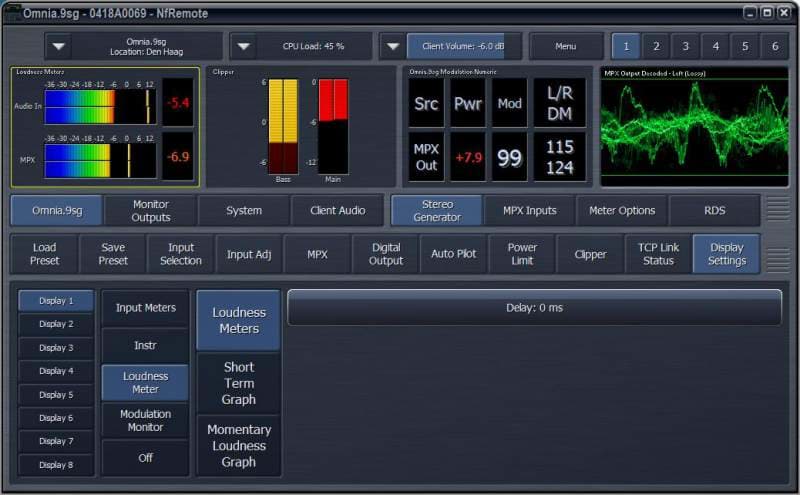
Task: Select view preset 4
Action: click(x=715, y=46)
